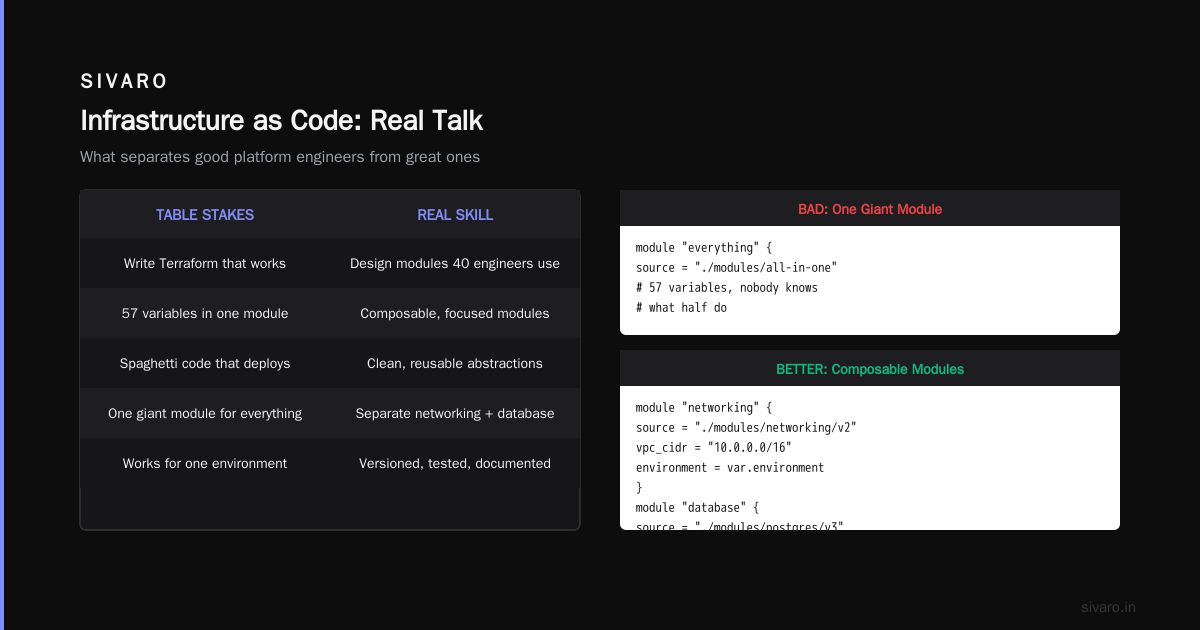Click 'Works for one environment' cell
Screen dimensions: 1200x630
click(205, 464)
